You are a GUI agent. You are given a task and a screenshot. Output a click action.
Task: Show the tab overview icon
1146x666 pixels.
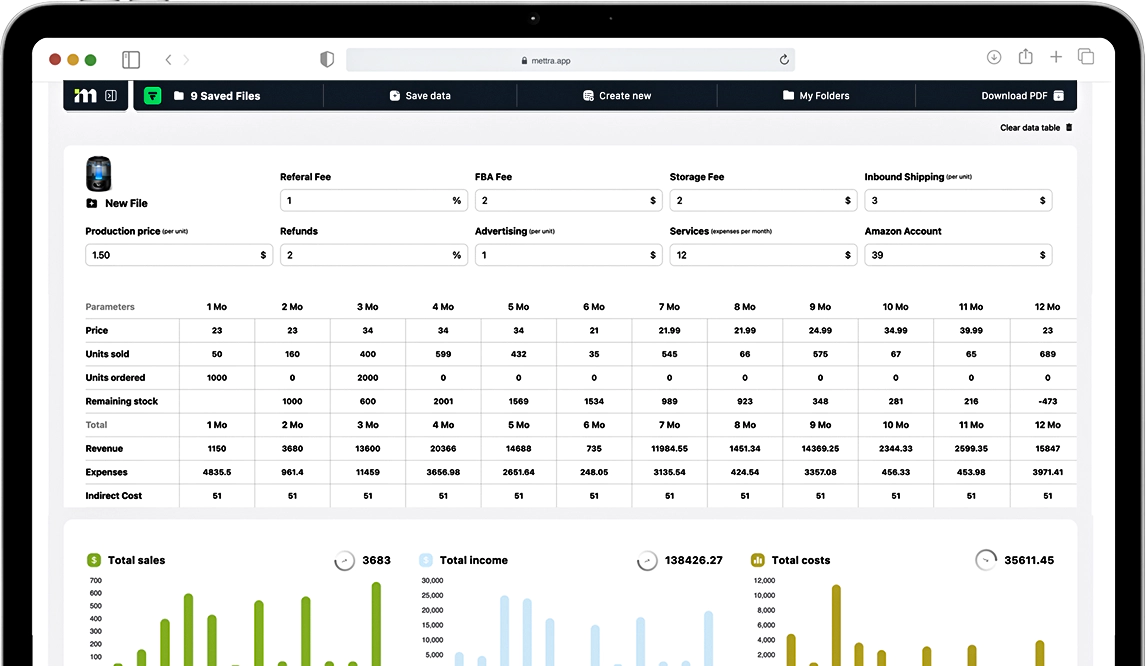[x=1086, y=56]
